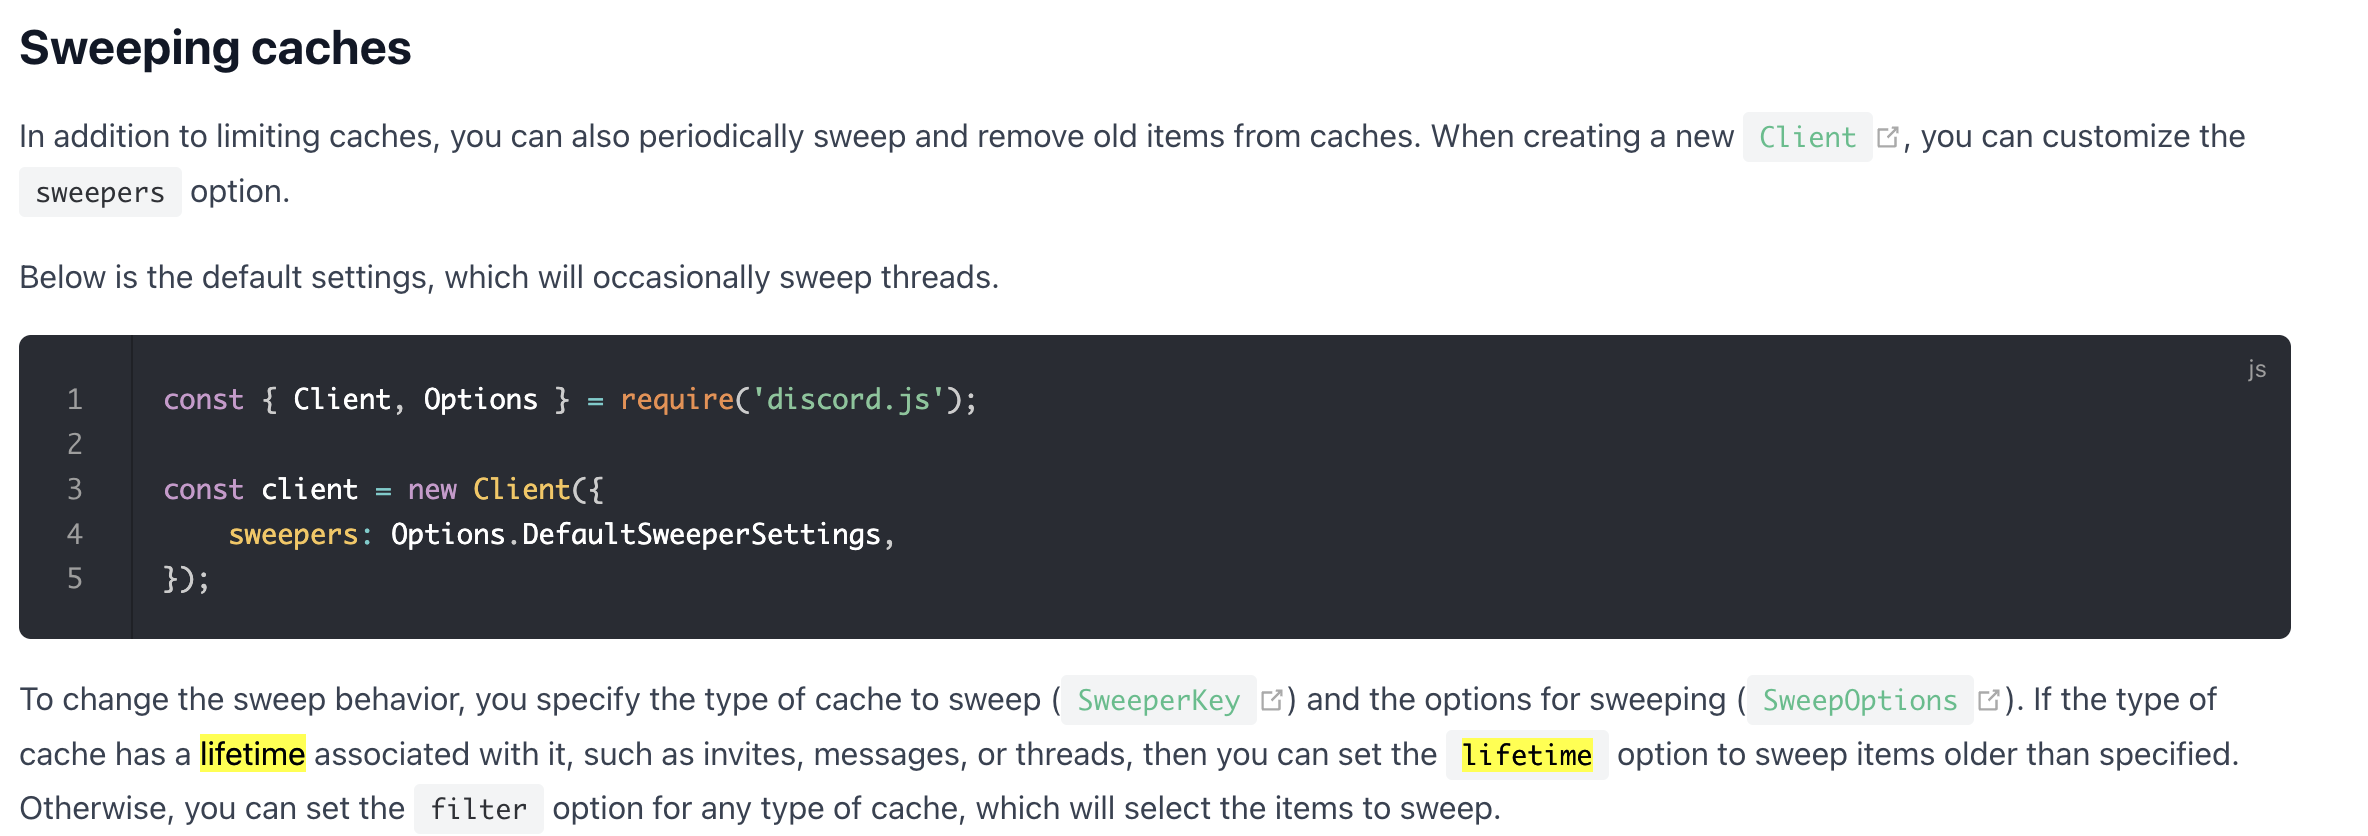The height and width of the screenshot is (836, 2368).
Task: Click the 'new' keyword on code line 3
Action: 432,489
